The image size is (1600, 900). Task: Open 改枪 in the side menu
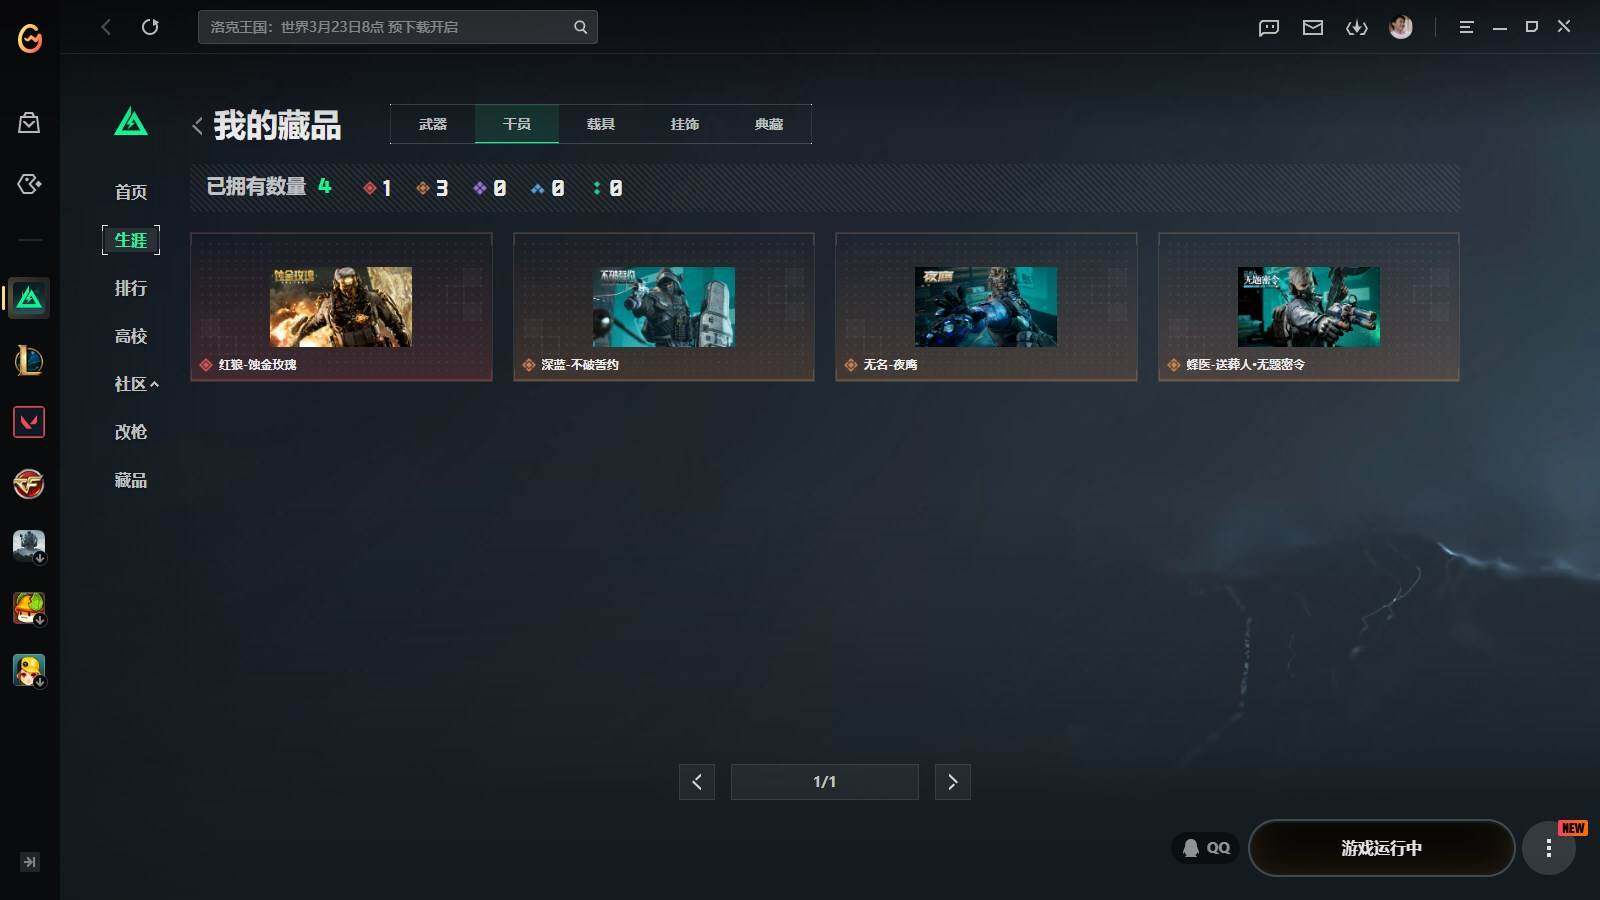point(131,432)
